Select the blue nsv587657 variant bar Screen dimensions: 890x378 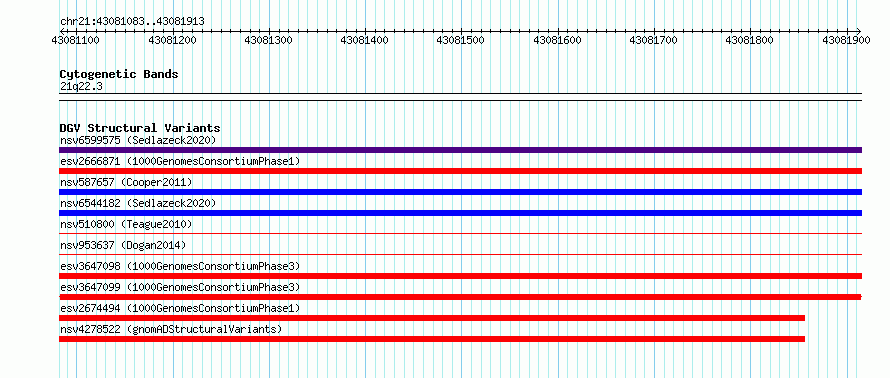click(x=460, y=192)
